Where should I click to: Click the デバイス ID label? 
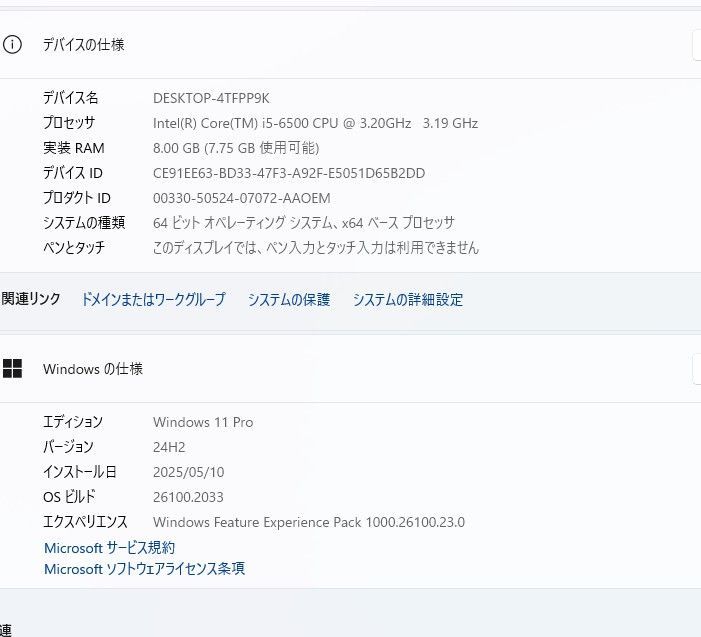[x=73, y=173]
